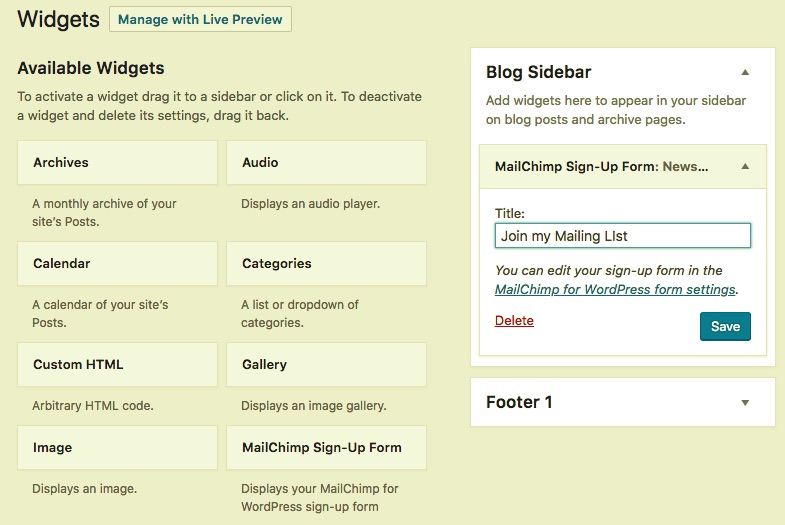The image size is (785, 525).
Task: Save the MailChimp widget settings
Action: tap(725, 326)
